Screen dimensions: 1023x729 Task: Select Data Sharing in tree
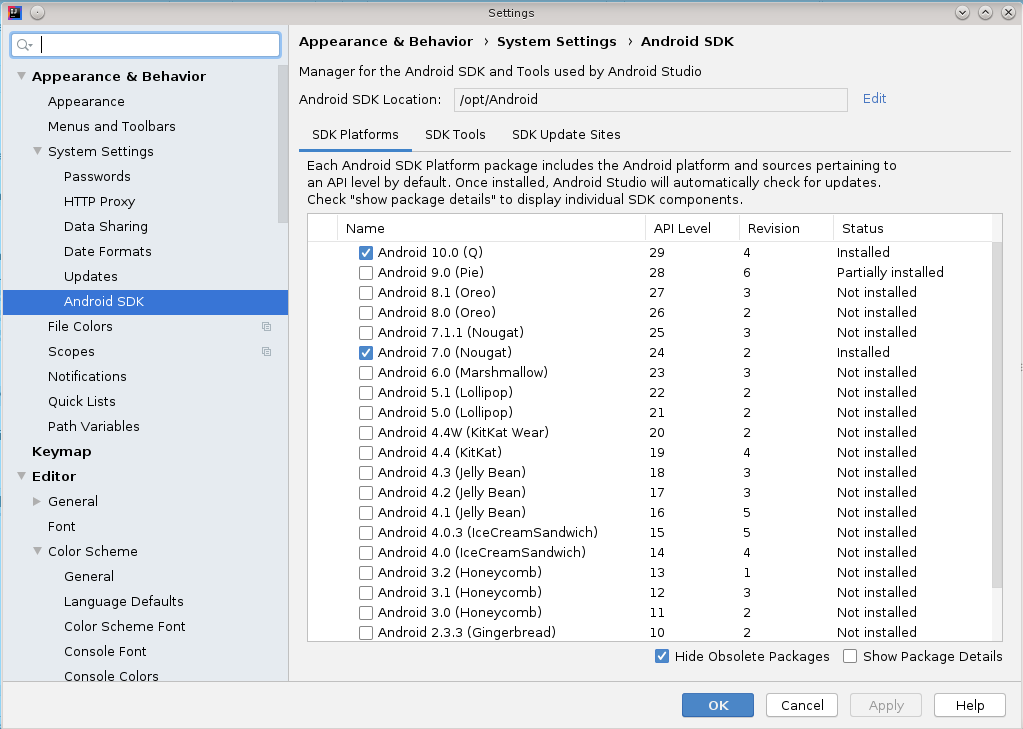click(106, 226)
